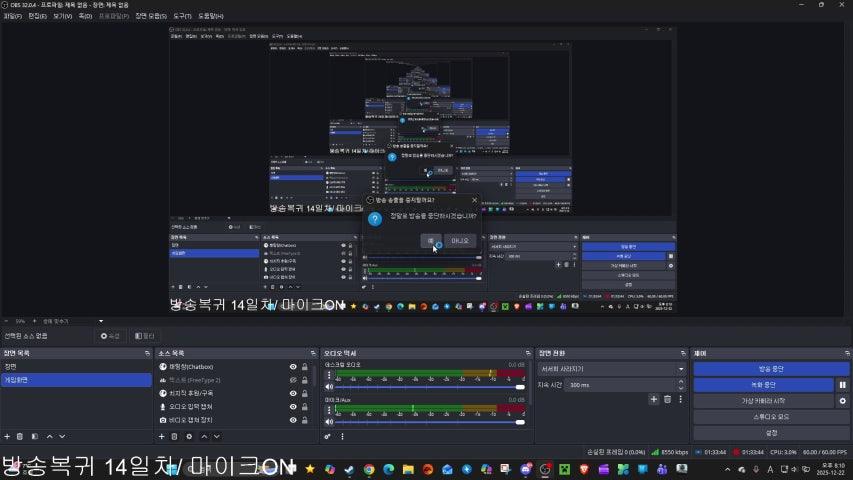Toggle lock on 치지직 후원/구독 source
This screenshot has width=853, height=480.
[305, 393]
